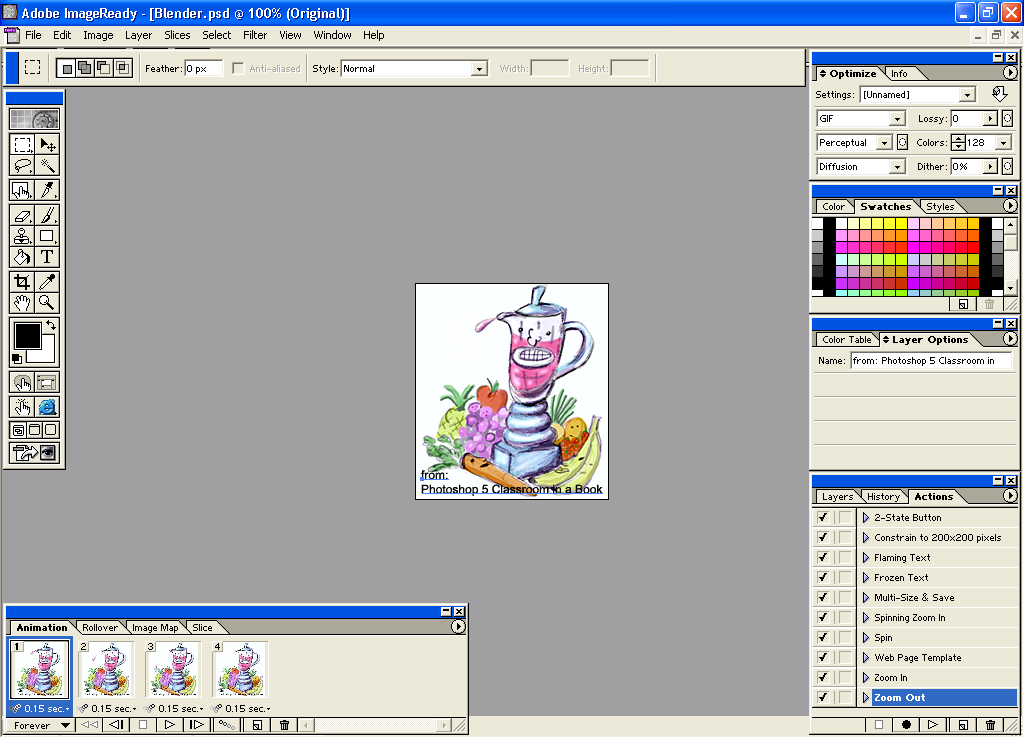Click the Feather input field
Image resolution: width=1024 pixels, height=738 pixels.
pyautogui.click(x=203, y=69)
